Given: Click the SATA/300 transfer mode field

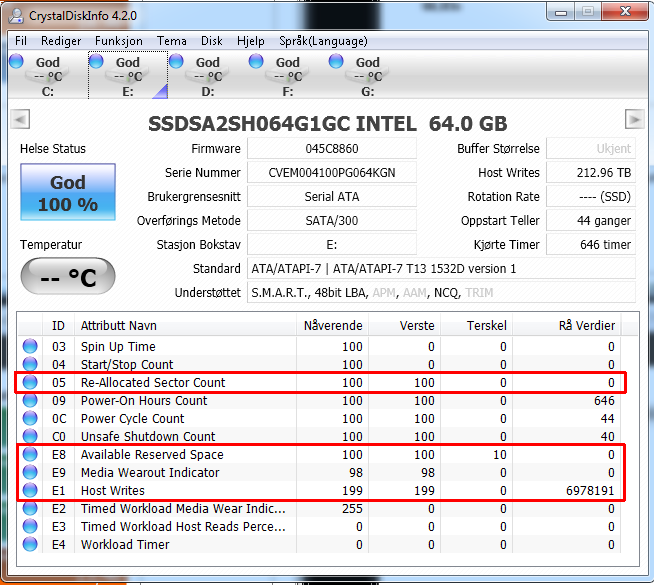Looking at the screenshot, I should tap(332, 221).
